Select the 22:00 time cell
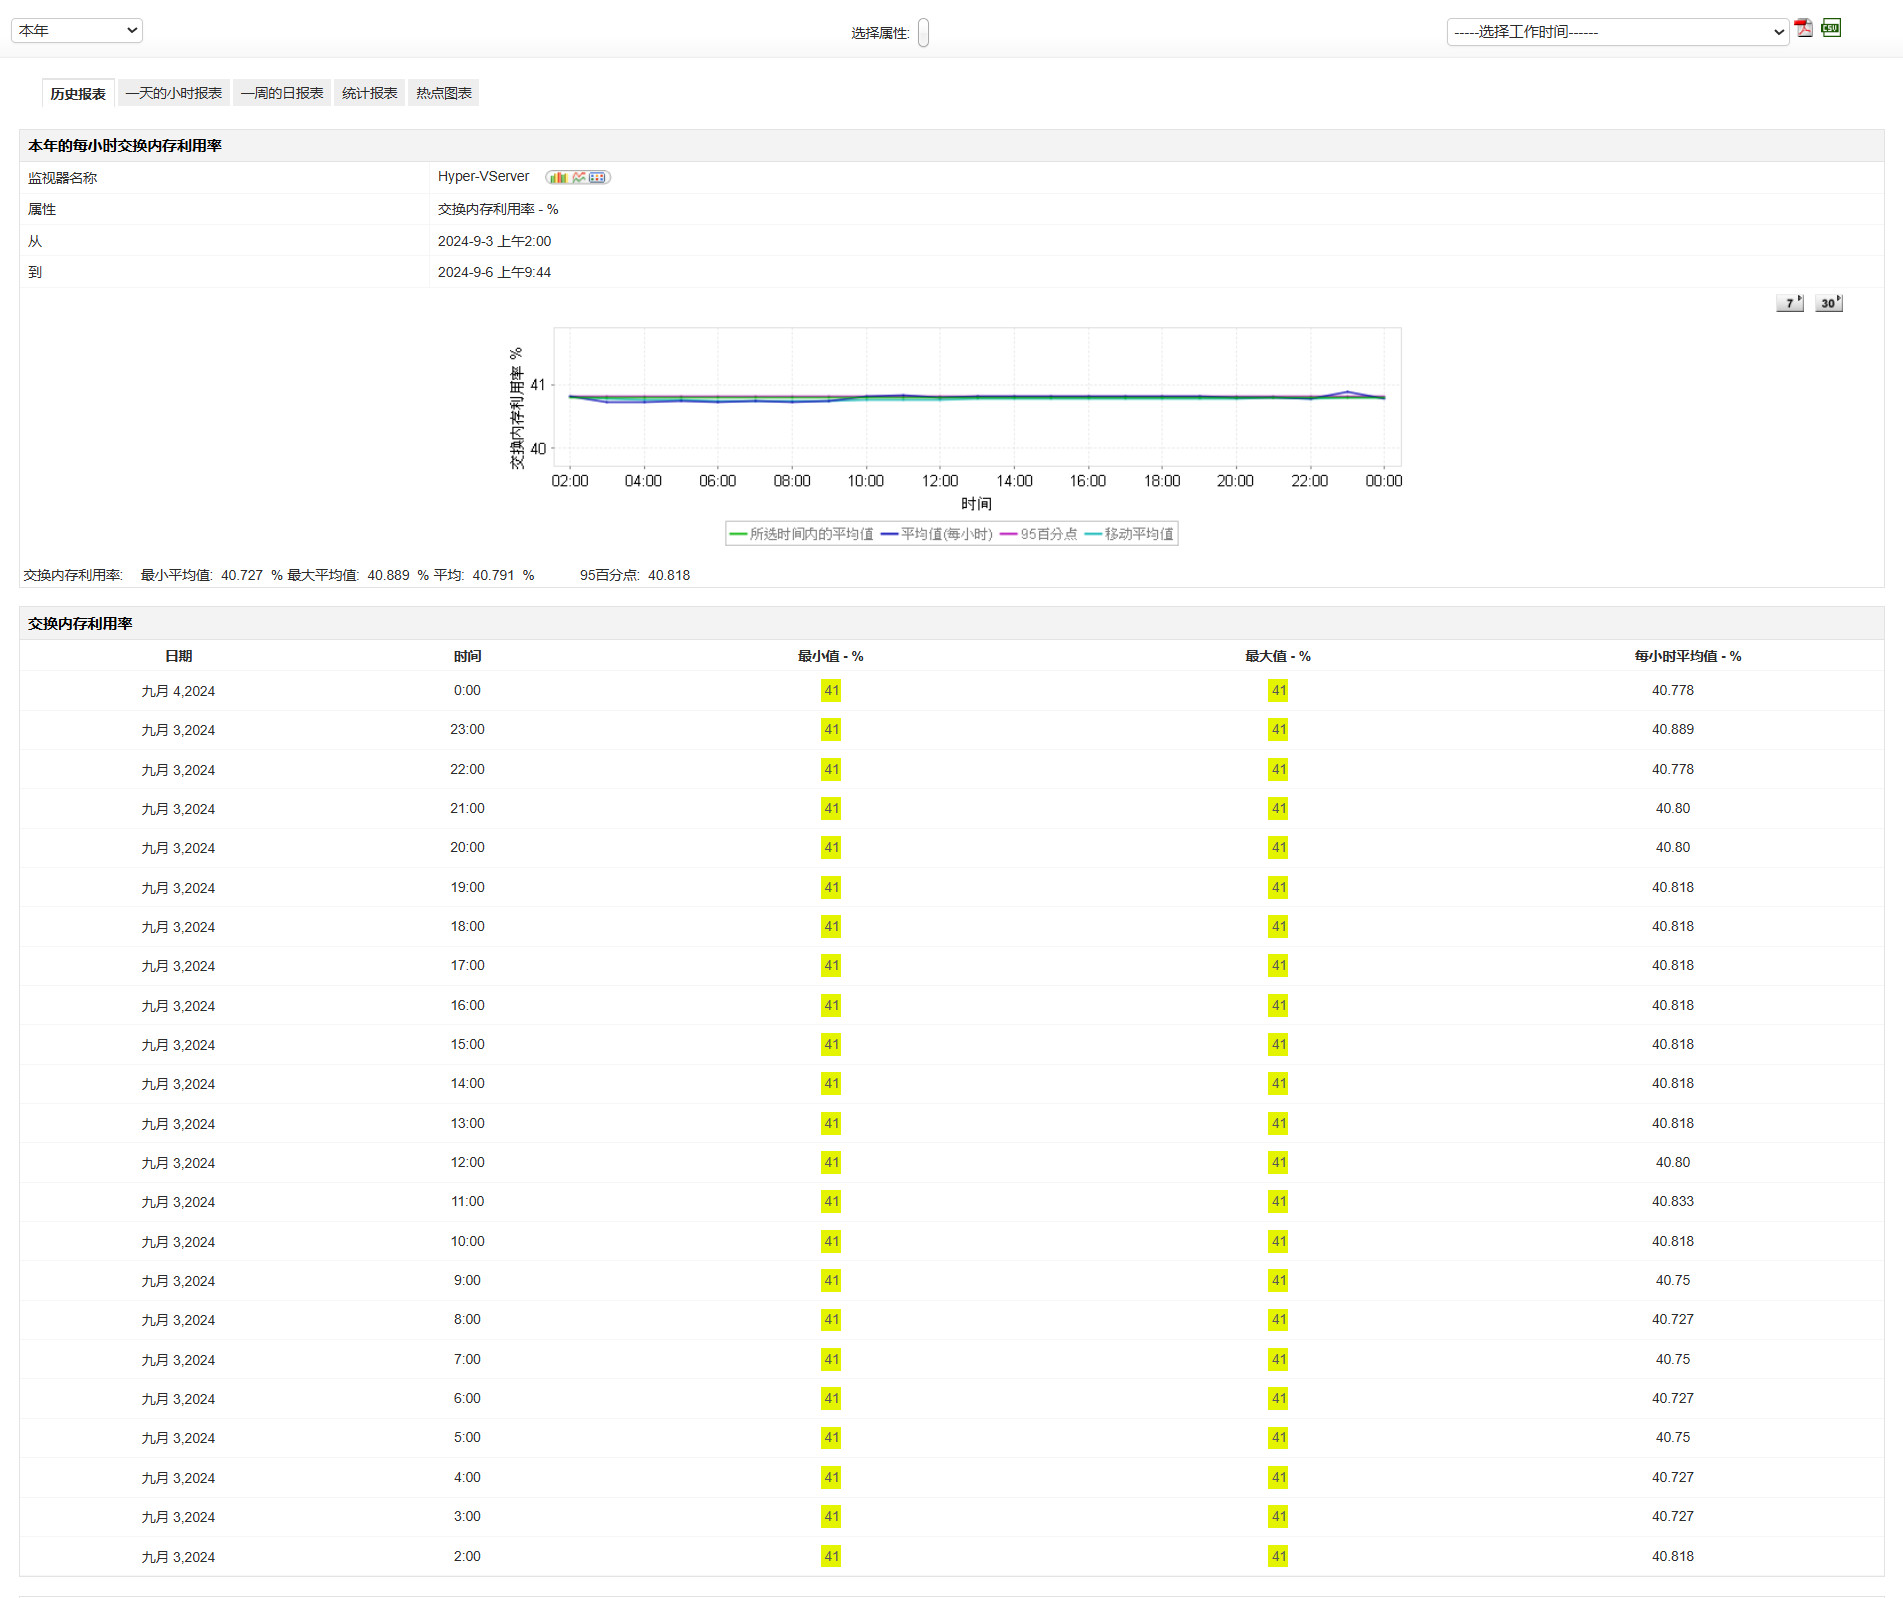1903x1598 pixels. [x=467, y=769]
